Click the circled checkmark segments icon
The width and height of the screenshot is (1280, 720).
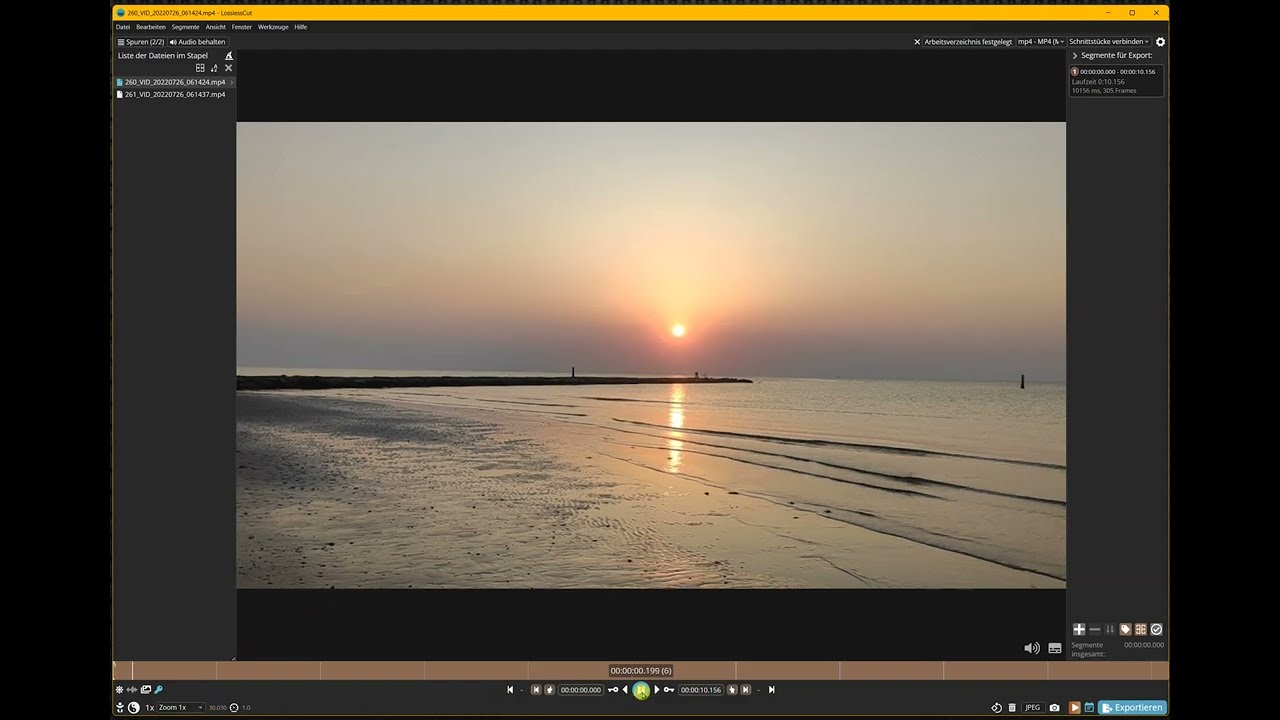coord(1156,629)
